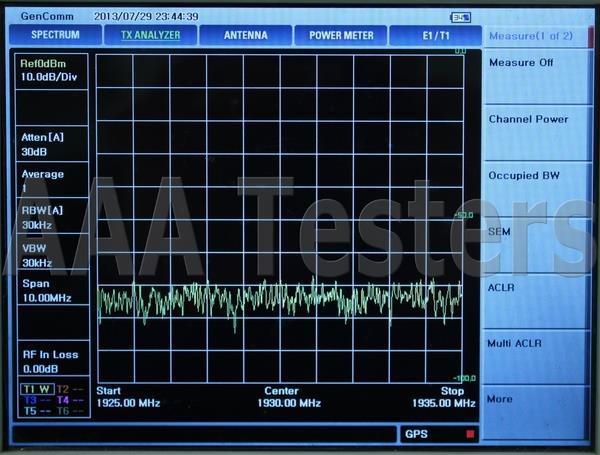
Task: Click the Average count setting
Action: (x=52, y=180)
